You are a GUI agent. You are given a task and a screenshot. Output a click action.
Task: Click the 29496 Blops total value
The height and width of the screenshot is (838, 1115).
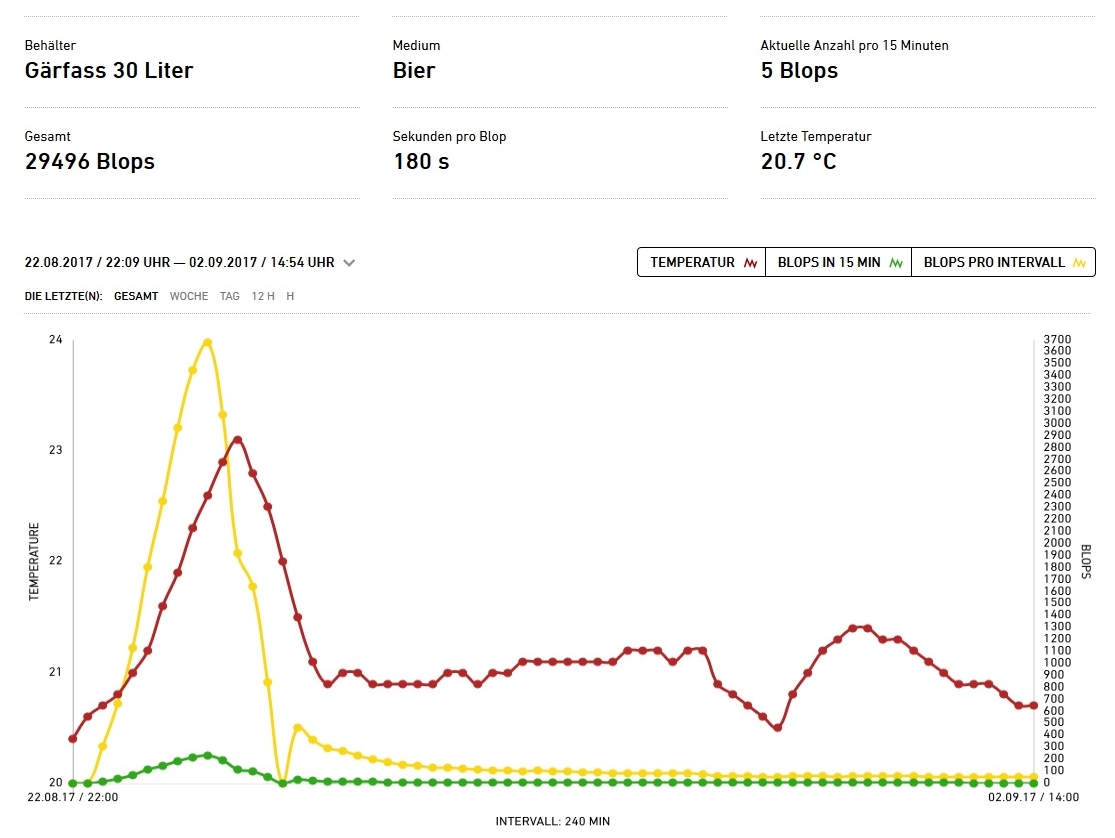(x=90, y=162)
